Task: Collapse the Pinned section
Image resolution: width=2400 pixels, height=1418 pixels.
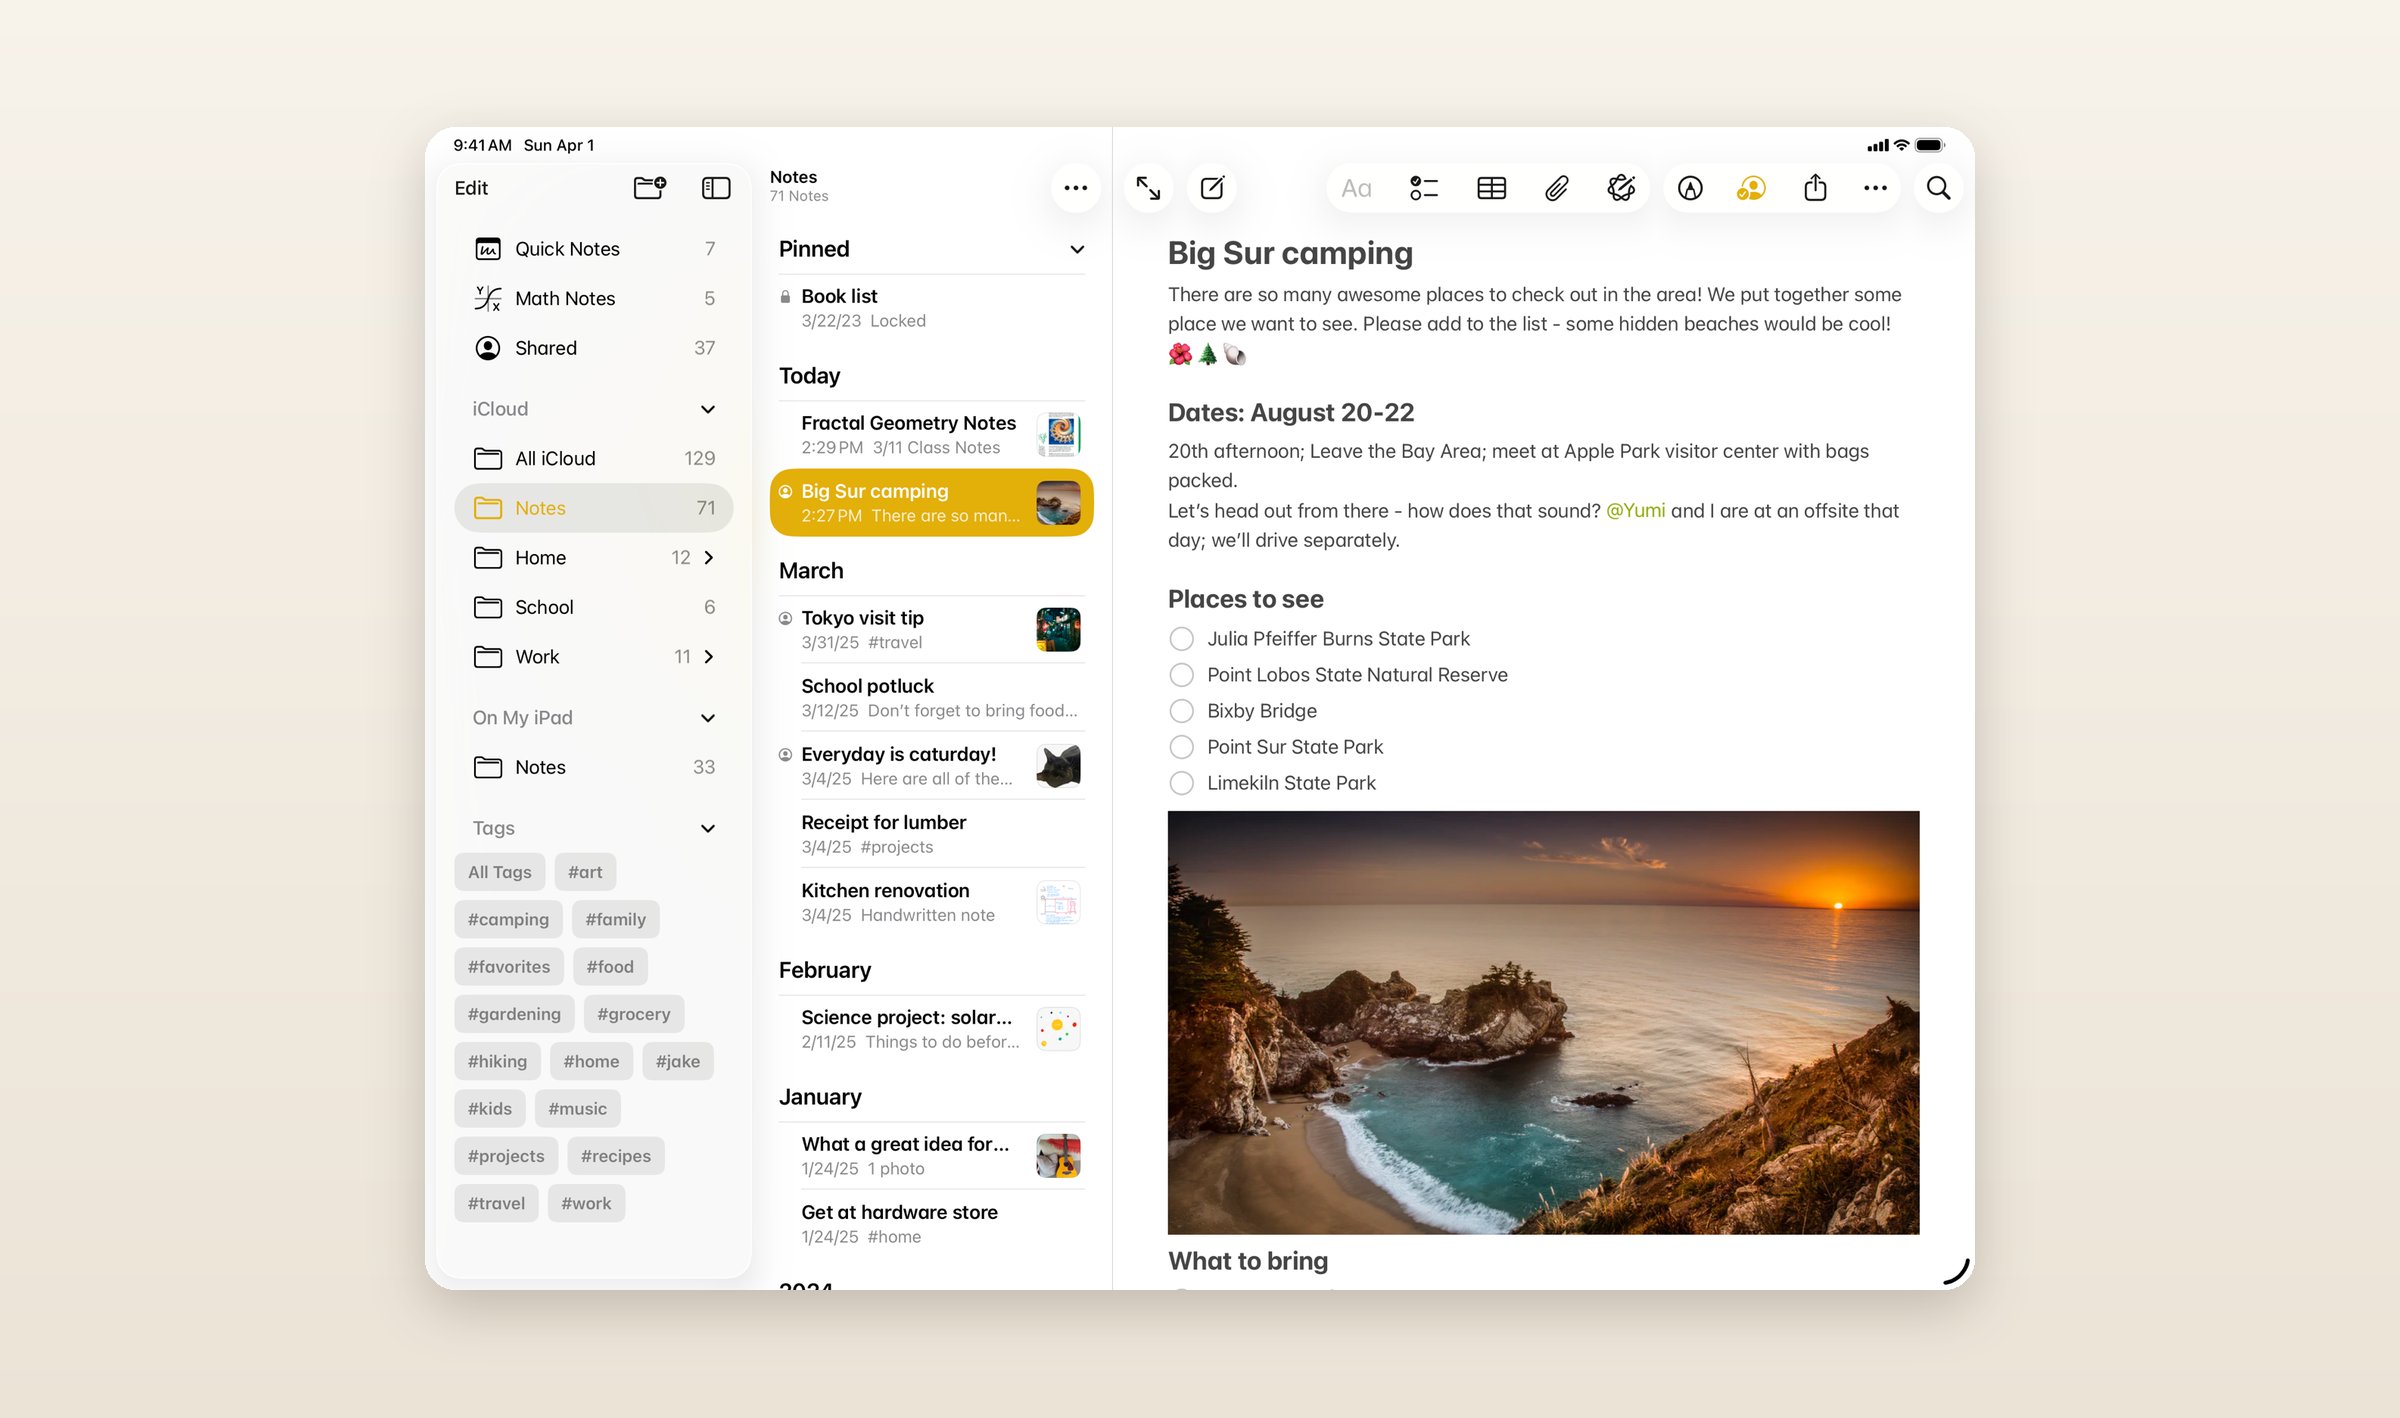Action: (x=1077, y=249)
